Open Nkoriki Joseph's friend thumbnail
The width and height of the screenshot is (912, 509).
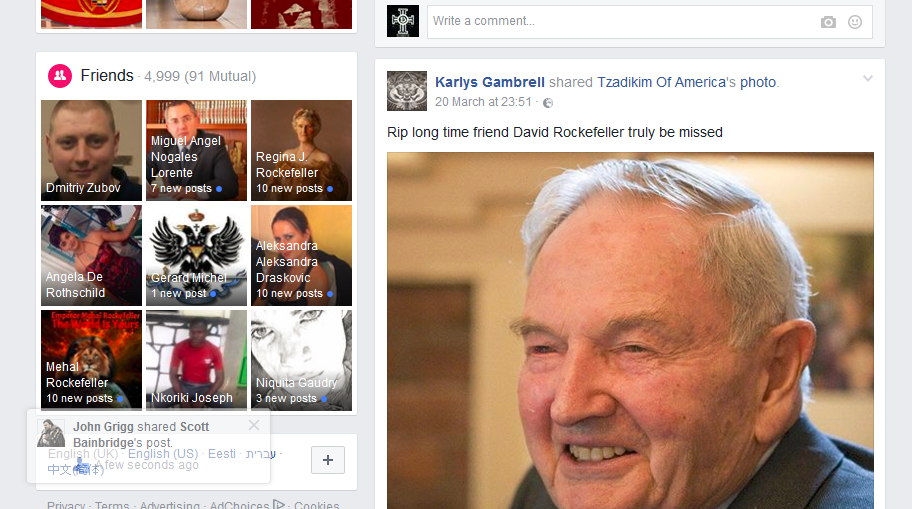point(197,359)
